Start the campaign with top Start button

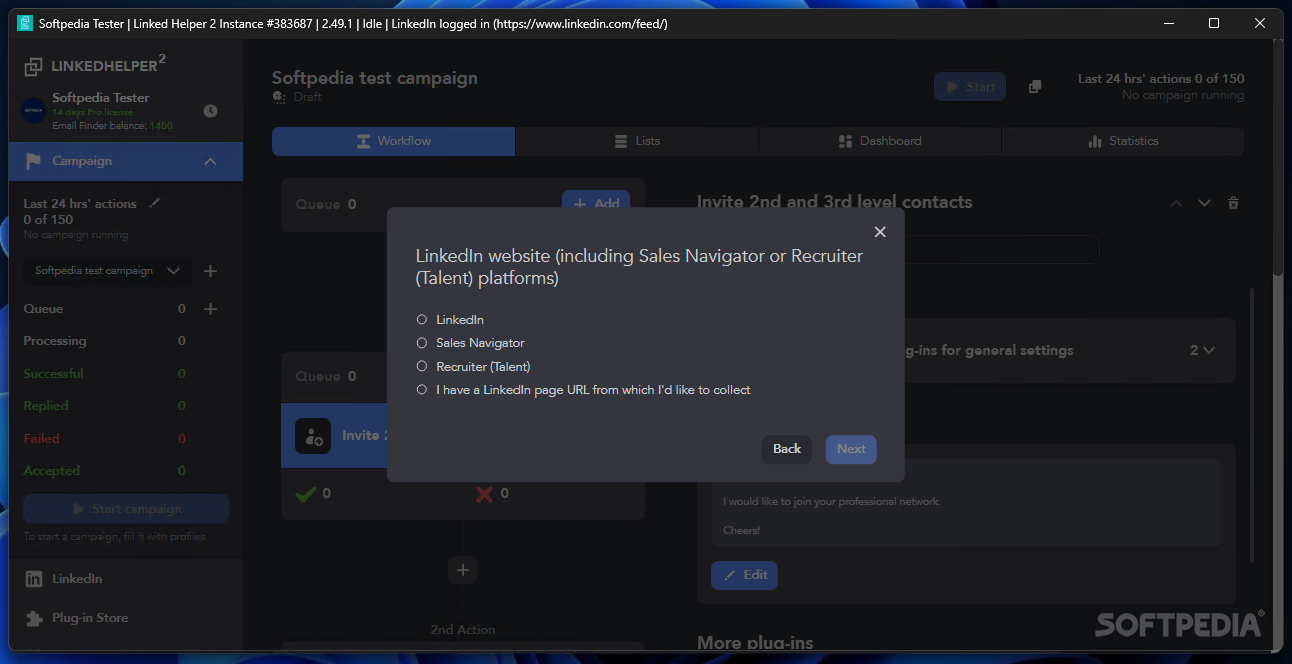pyautogui.click(x=970, y=87)
